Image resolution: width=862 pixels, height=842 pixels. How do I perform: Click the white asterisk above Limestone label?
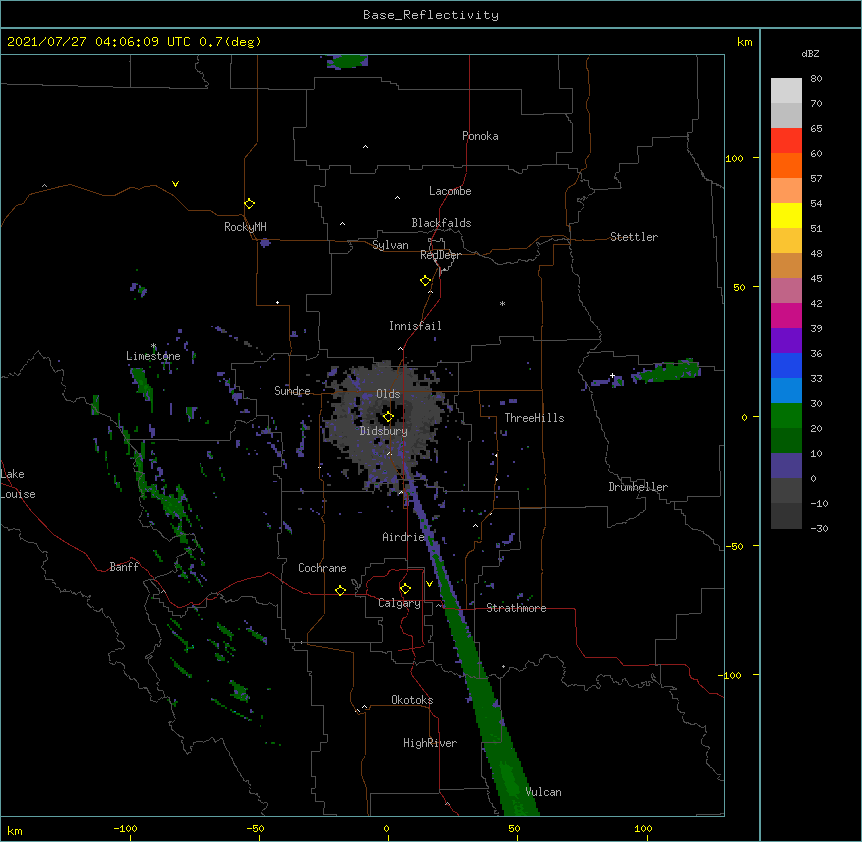[x=153, y=346]
